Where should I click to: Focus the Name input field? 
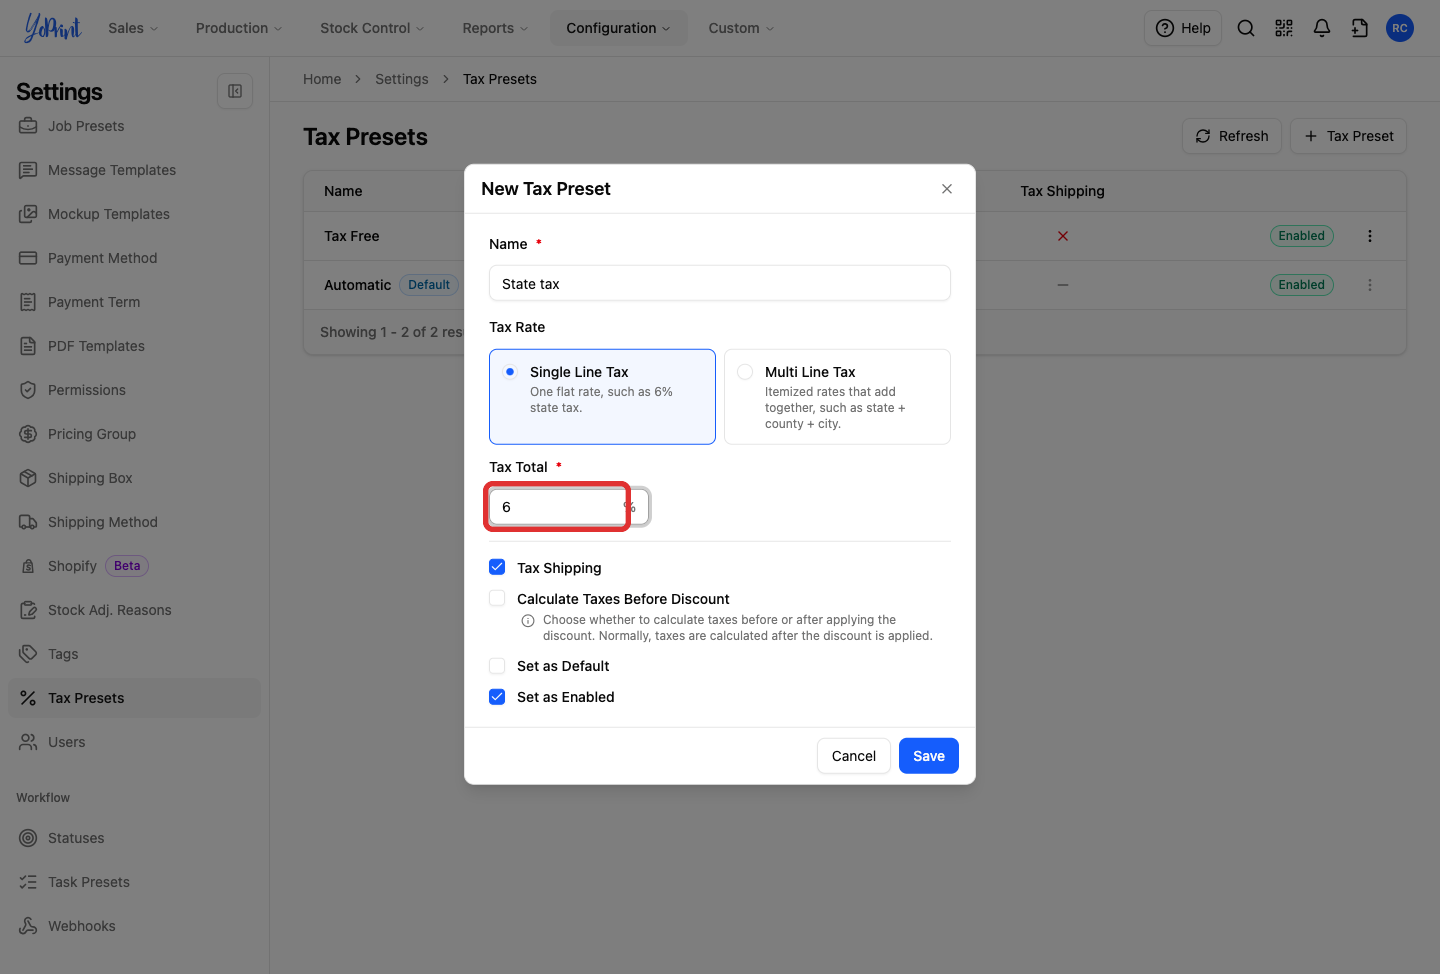tap(720, 283)
